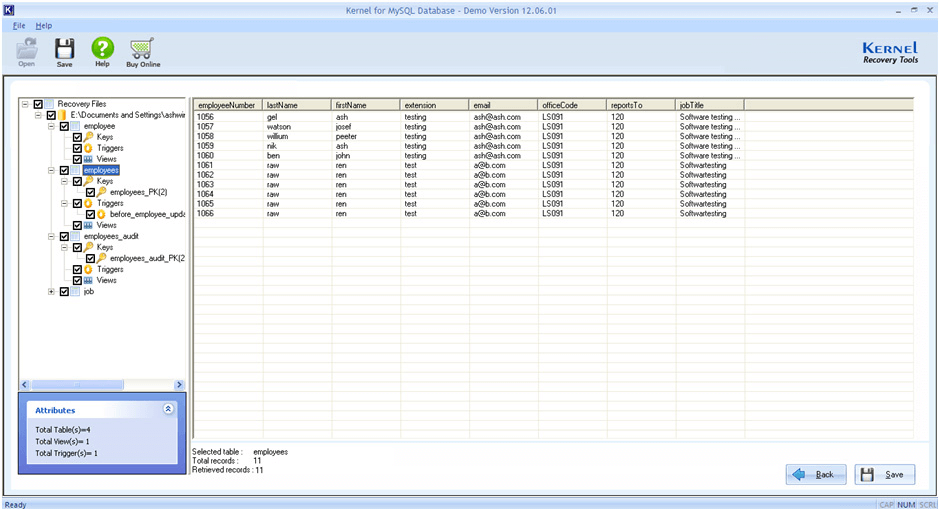
Task: Click trigger icon of before_employee_upd
Action: point(101,214)
